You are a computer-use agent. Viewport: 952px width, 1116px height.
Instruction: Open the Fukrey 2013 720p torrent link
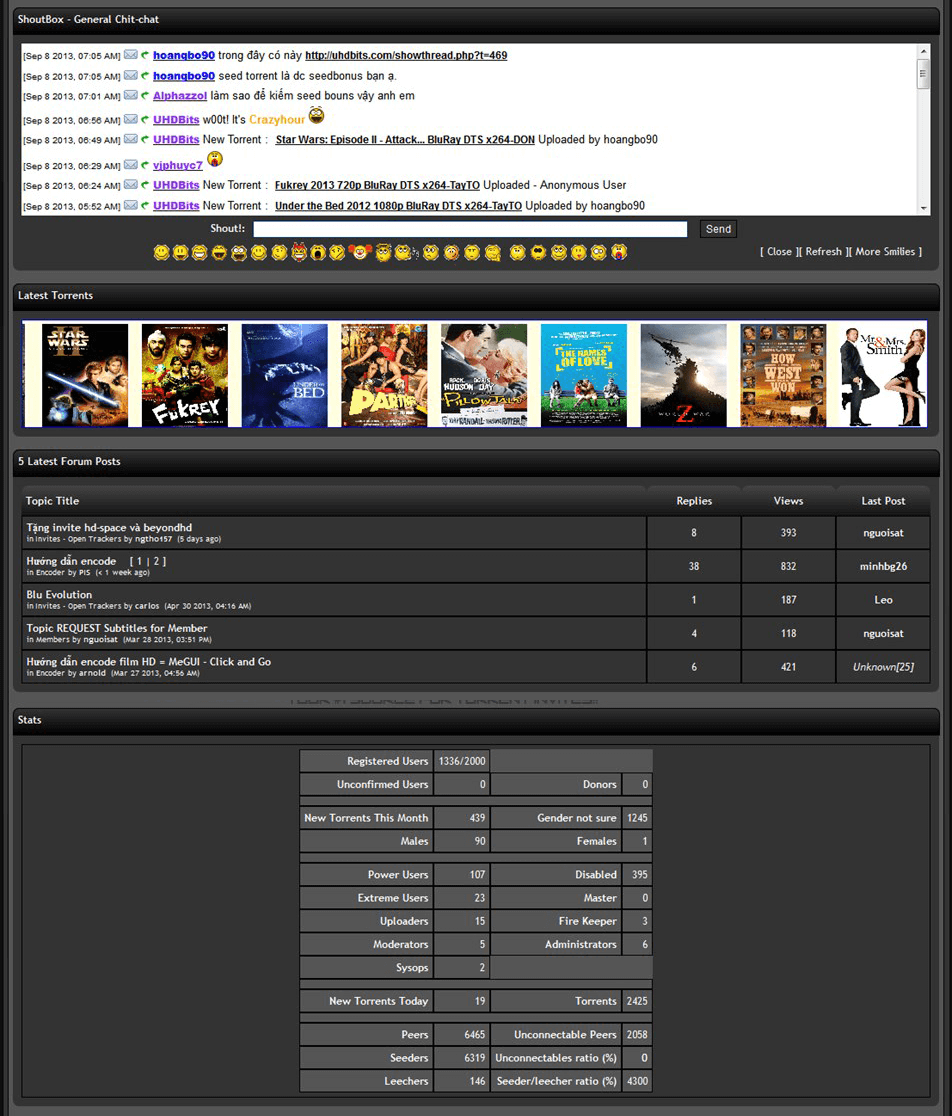(377, 185)
